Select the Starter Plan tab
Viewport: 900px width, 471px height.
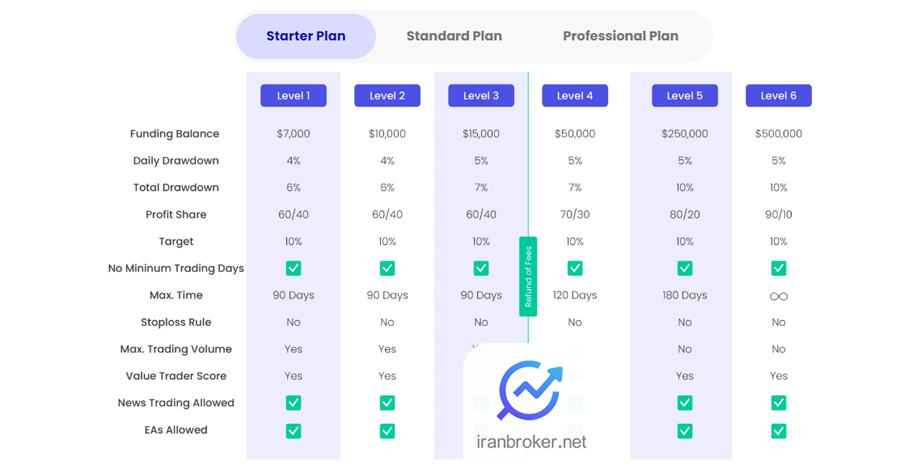[x=306, y=36]
